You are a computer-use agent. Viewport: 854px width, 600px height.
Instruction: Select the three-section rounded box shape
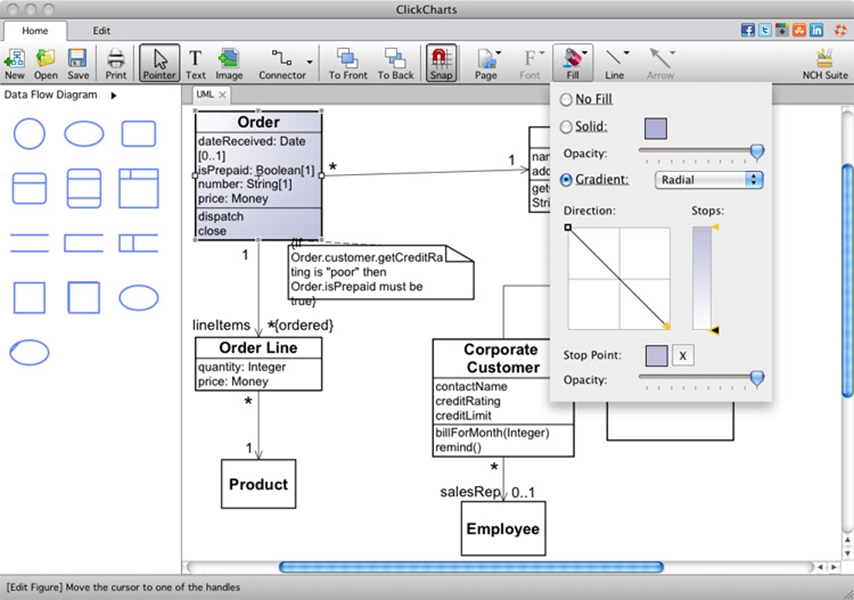coord(84,188)
